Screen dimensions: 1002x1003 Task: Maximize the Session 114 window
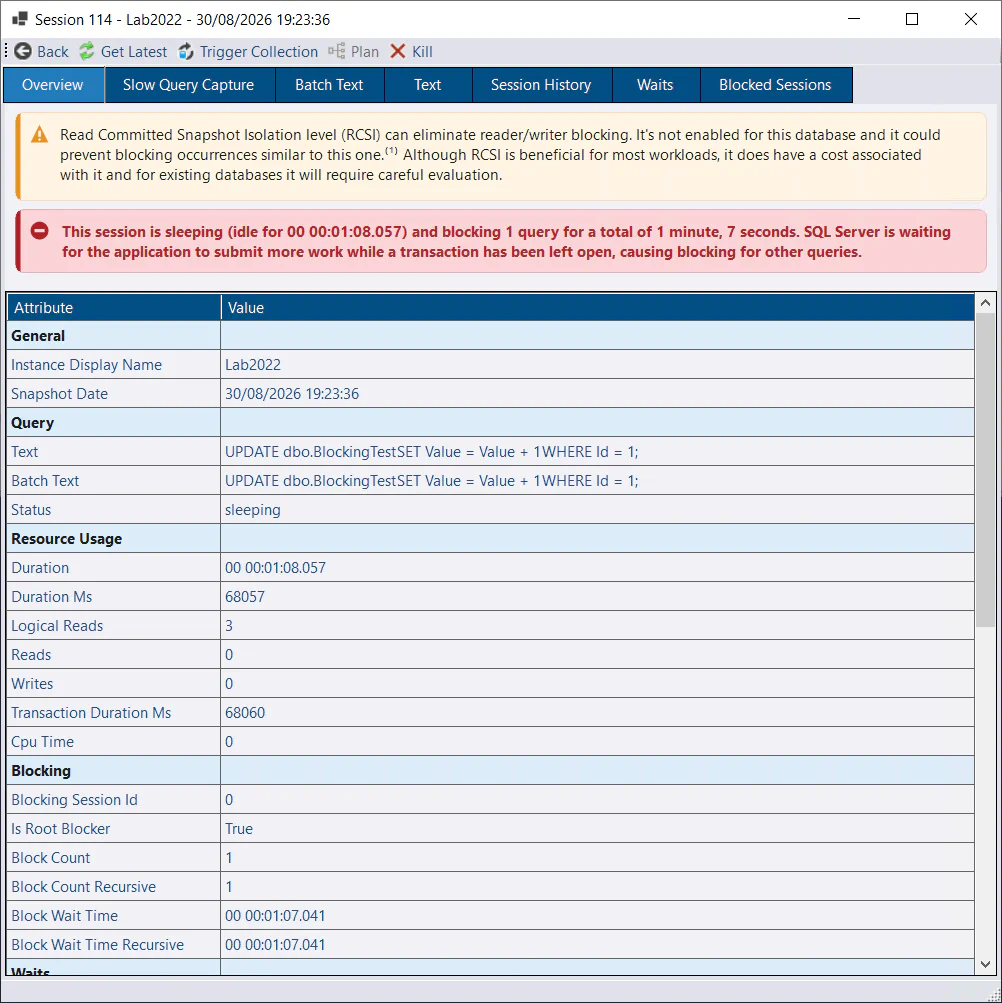pyautogui.click(x=912, y=19)
